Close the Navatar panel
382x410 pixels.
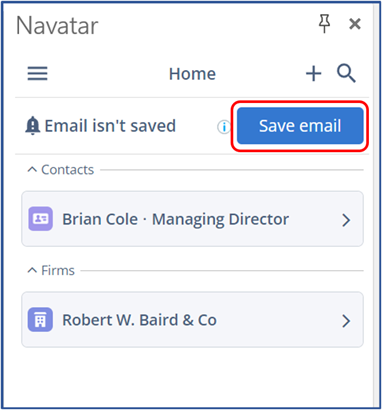coord(355,24)
